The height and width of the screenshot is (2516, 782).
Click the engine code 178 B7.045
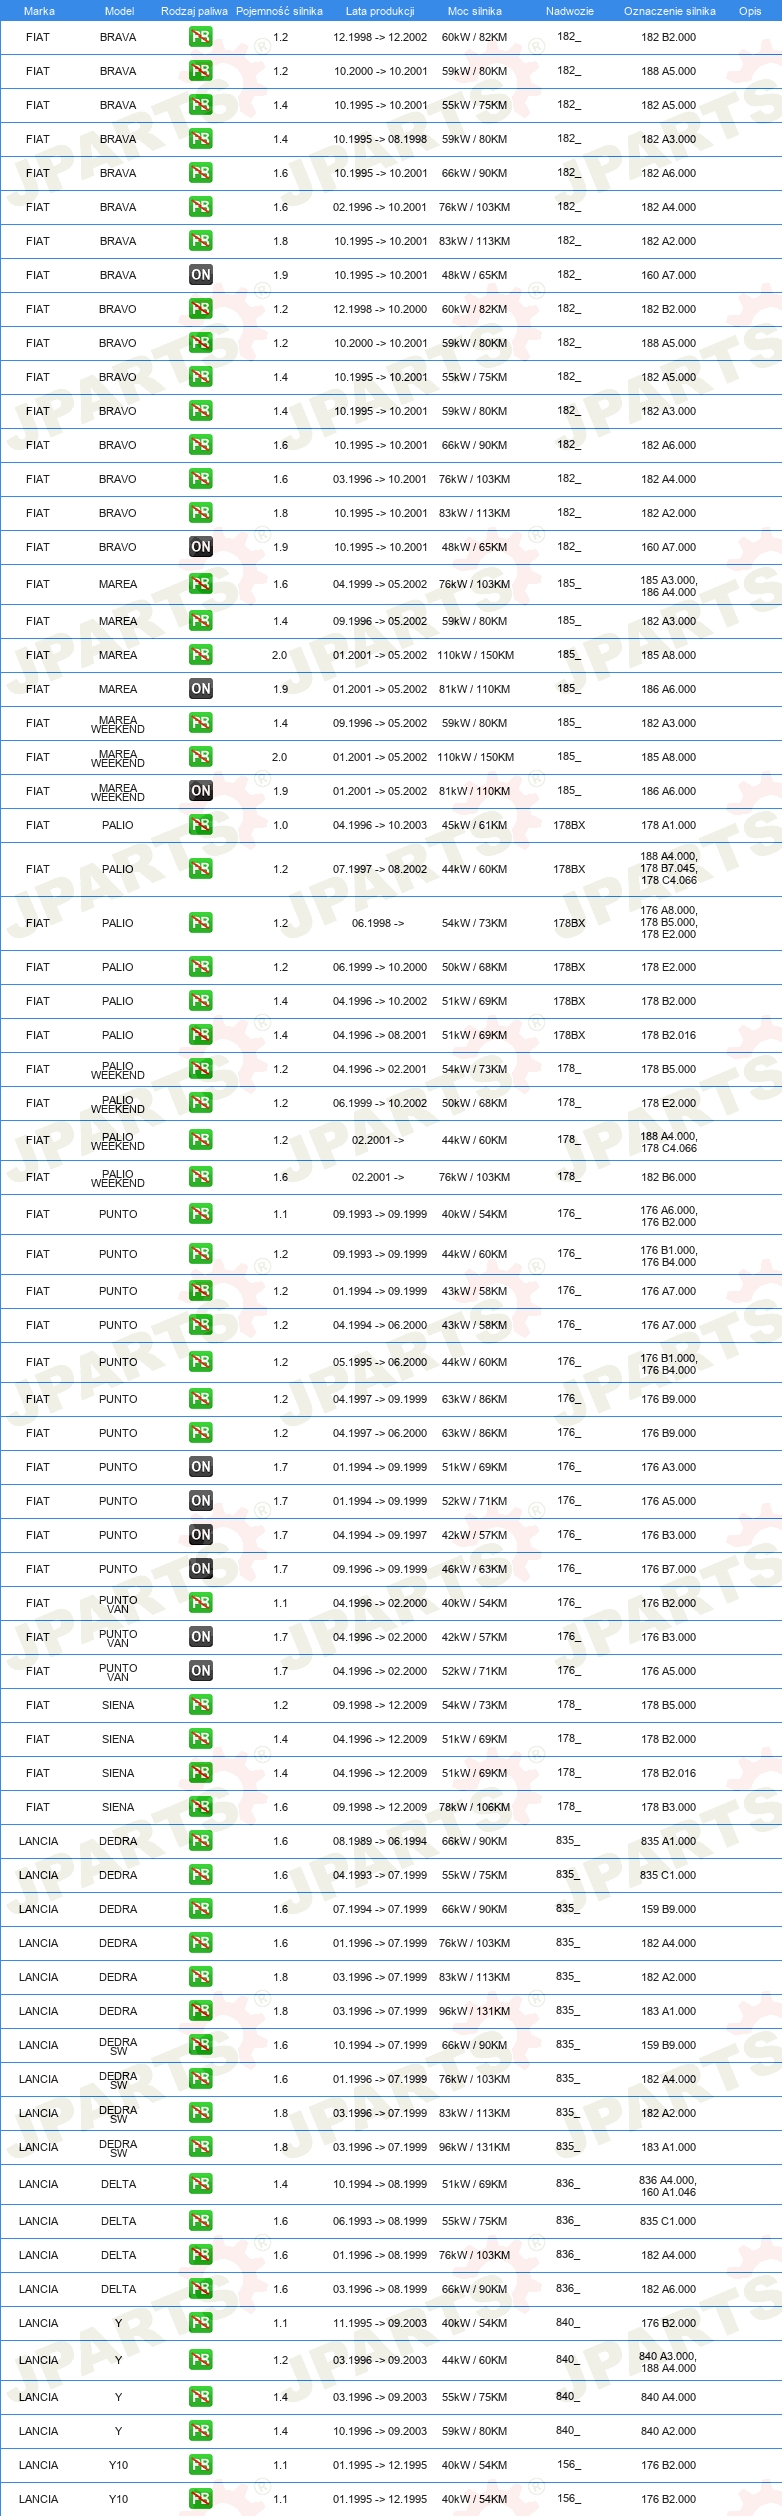click(x=668, y=868)
